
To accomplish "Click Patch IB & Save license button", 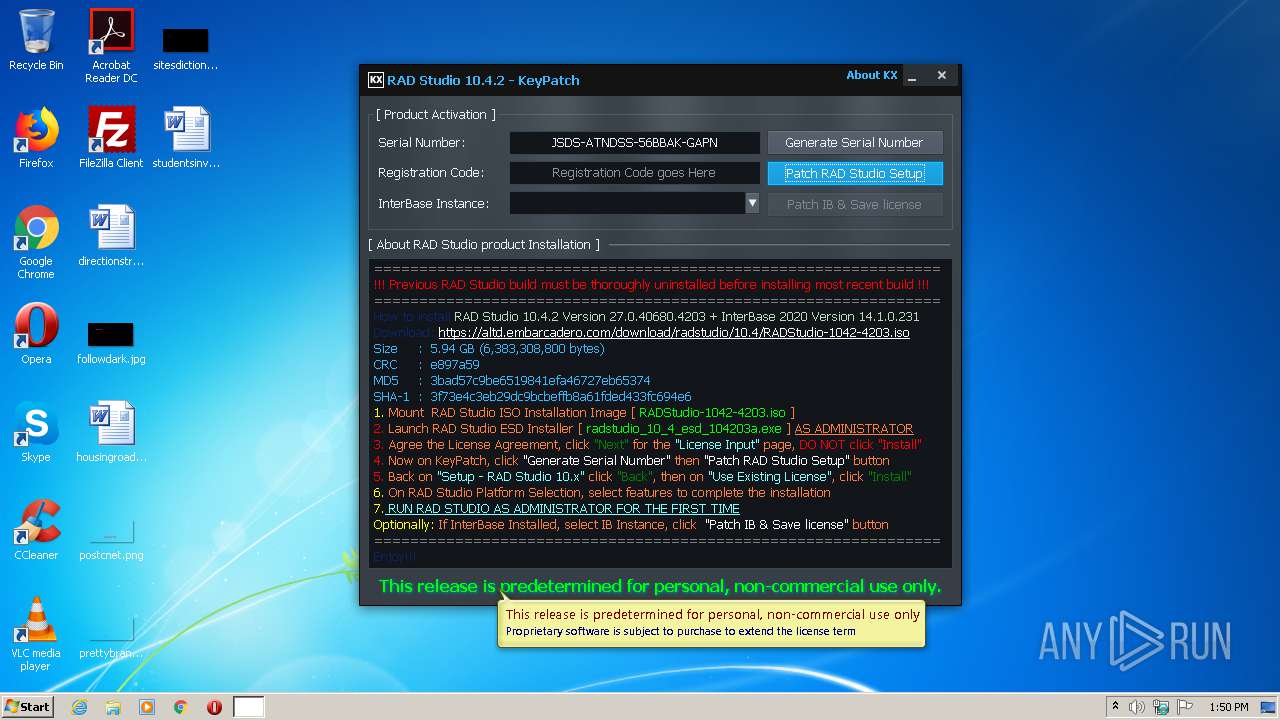I will tap(854, 204).
